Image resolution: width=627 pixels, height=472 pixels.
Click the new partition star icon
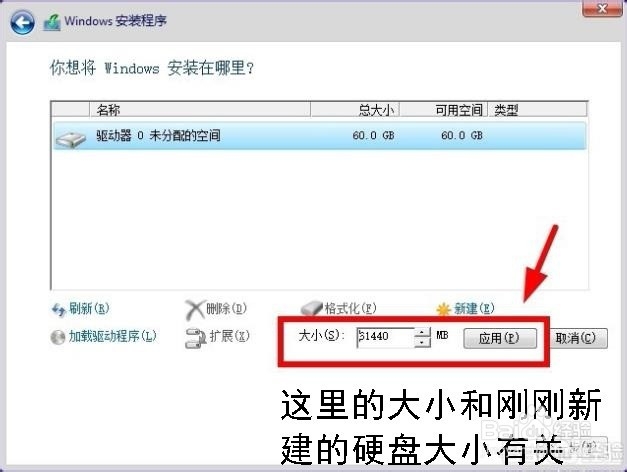coord(443,310)
